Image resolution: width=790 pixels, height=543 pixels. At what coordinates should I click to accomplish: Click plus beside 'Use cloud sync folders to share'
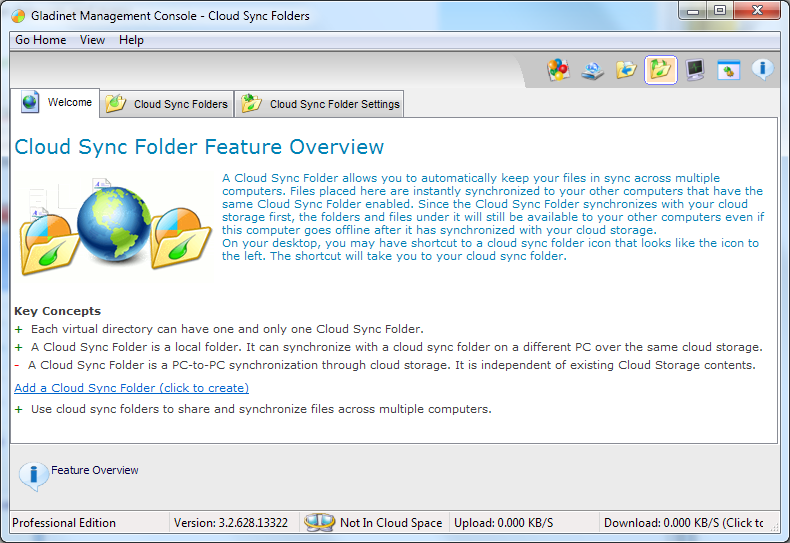19,409
